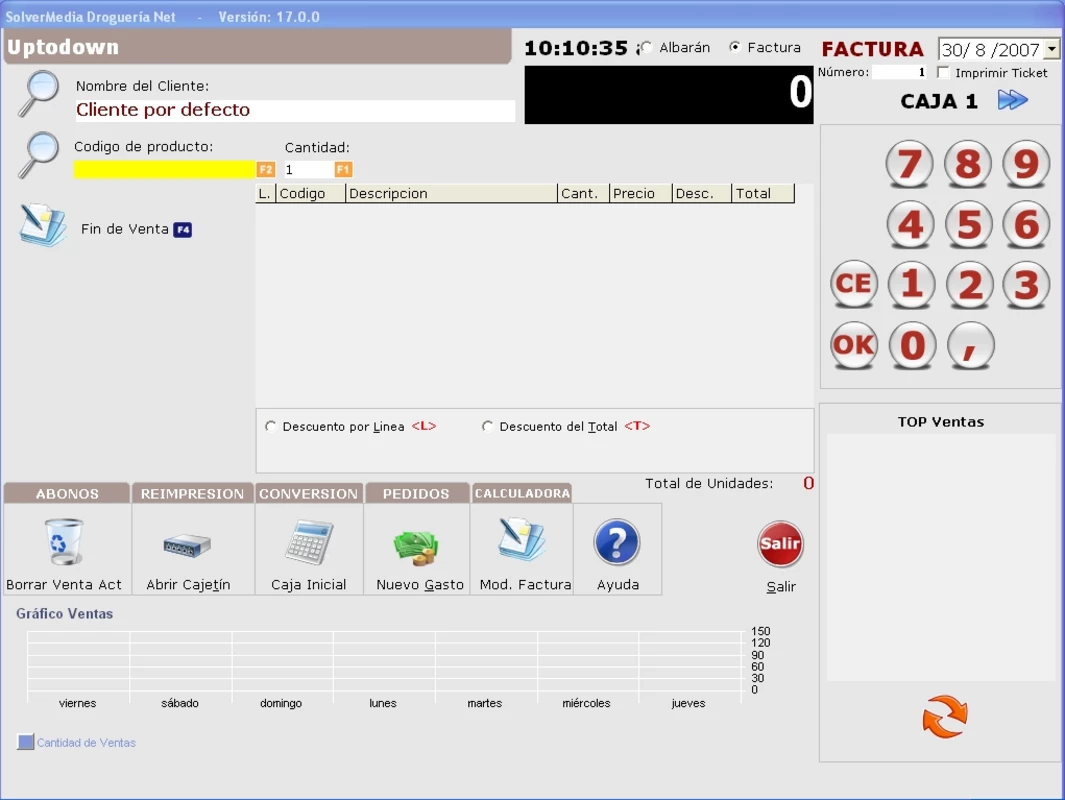Screen dimensions: 1065x800
Task: Select the Albarán radio button
Action: pos(647,48)
